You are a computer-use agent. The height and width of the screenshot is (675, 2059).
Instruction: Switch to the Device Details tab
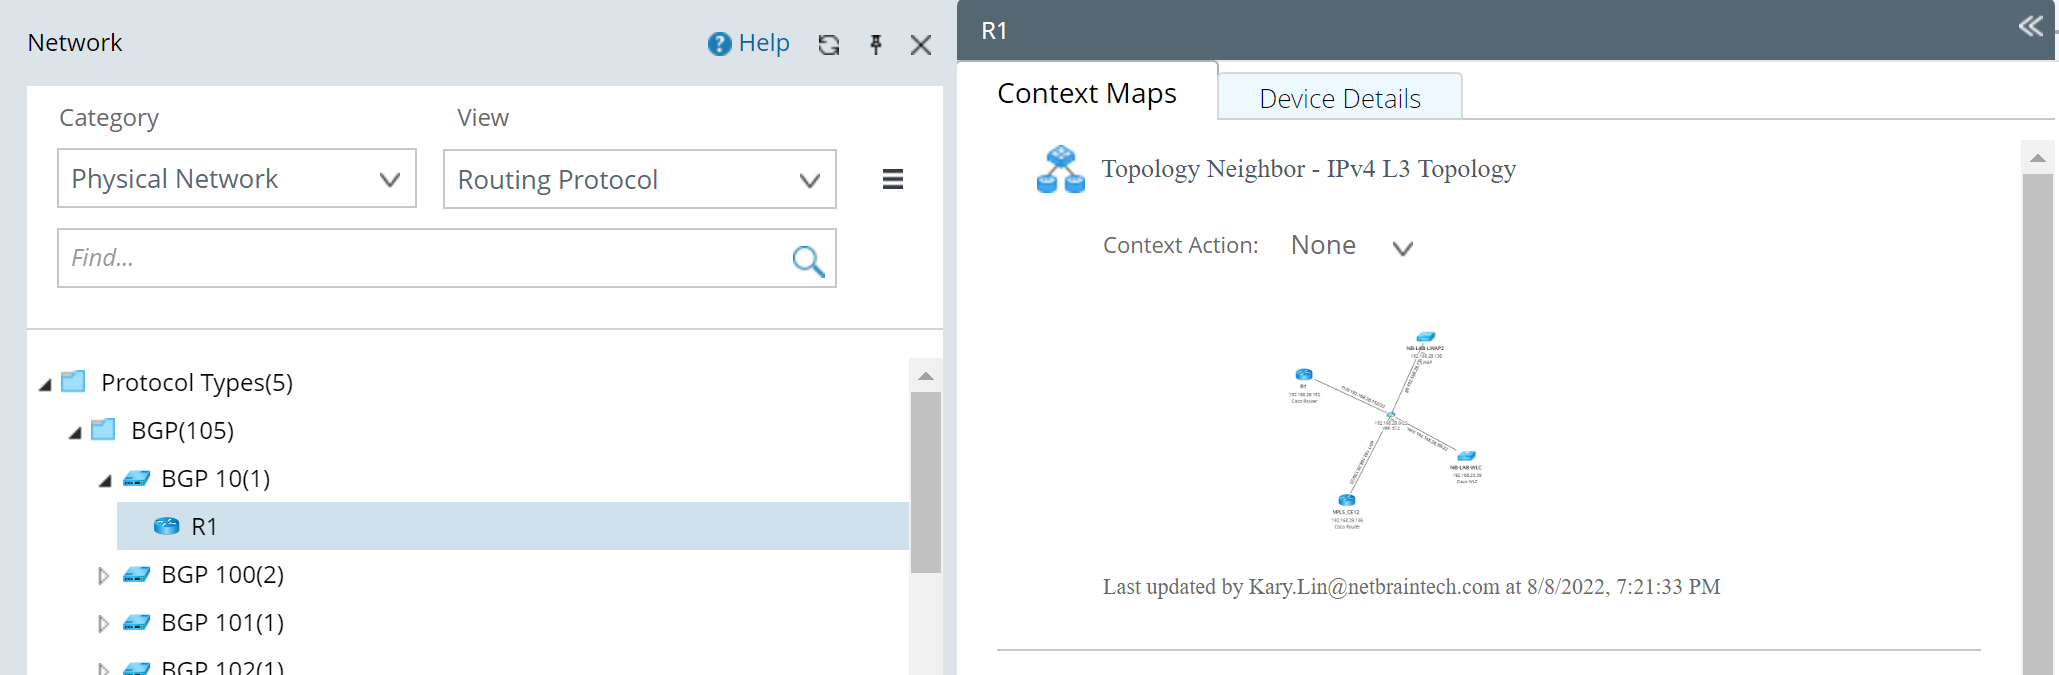pyautogui.click(x=1339, y=97)
